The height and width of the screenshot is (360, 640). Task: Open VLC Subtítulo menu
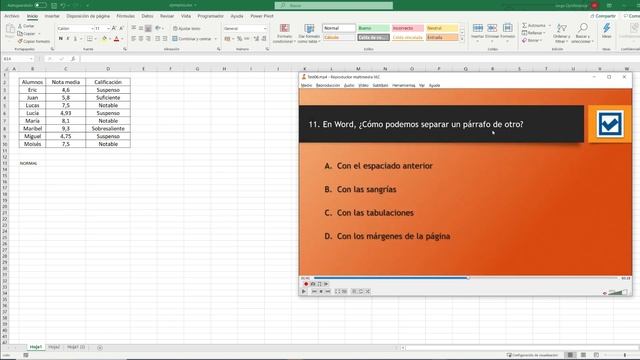click(380, 85)
